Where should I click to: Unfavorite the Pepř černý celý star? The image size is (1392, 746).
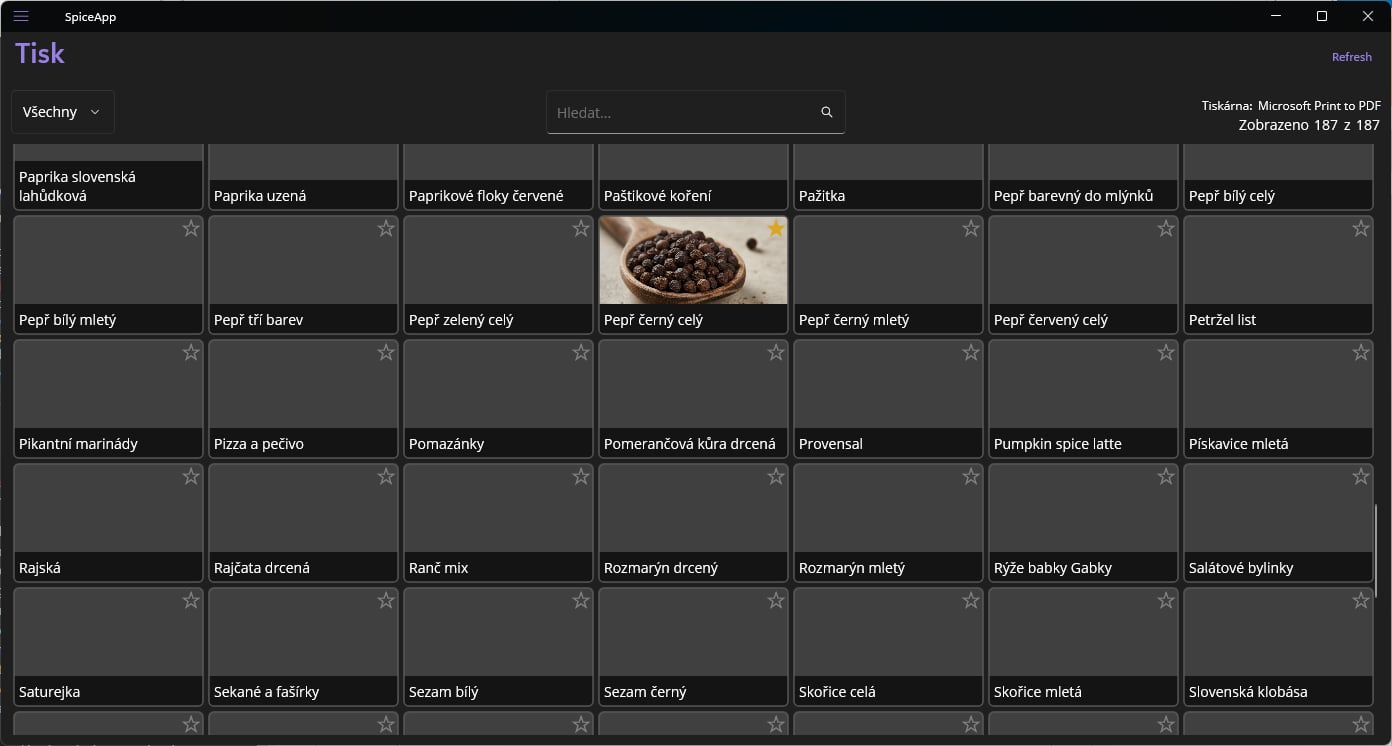[x=775, y=229]
